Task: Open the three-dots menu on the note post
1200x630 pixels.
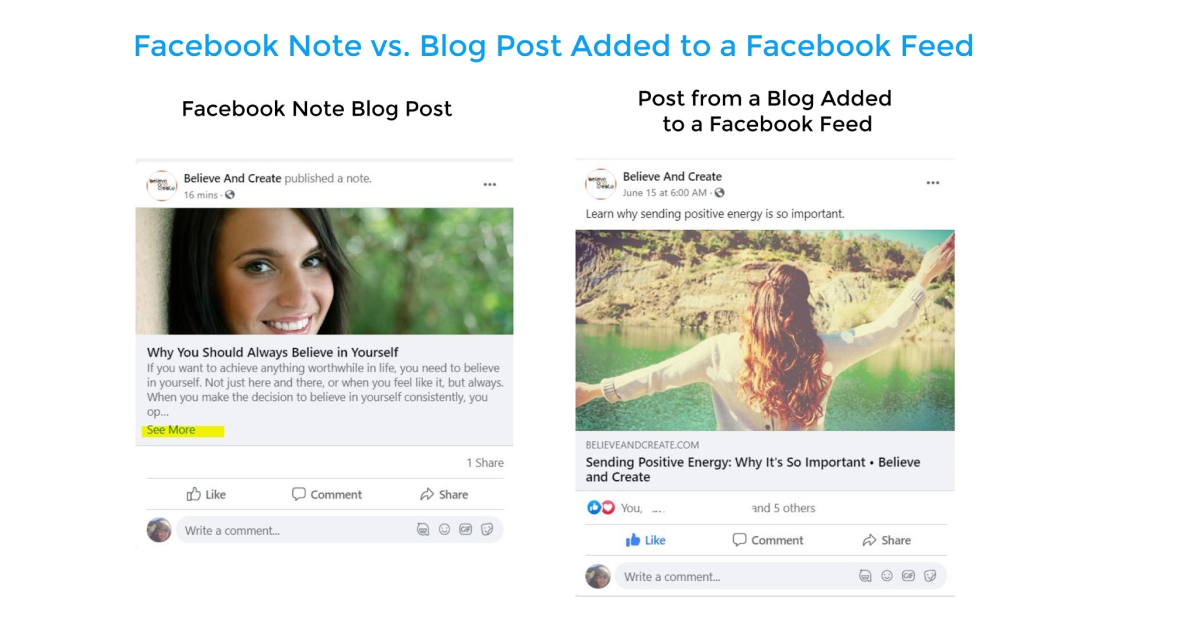Action: [490, 185]
